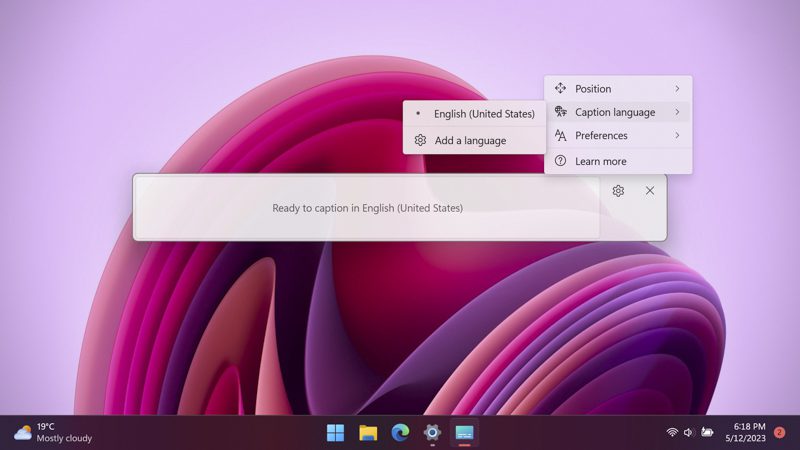Open the weather widget showing 19°C
The width and height of the screenshot is (800, 450).
pos(53,433)
